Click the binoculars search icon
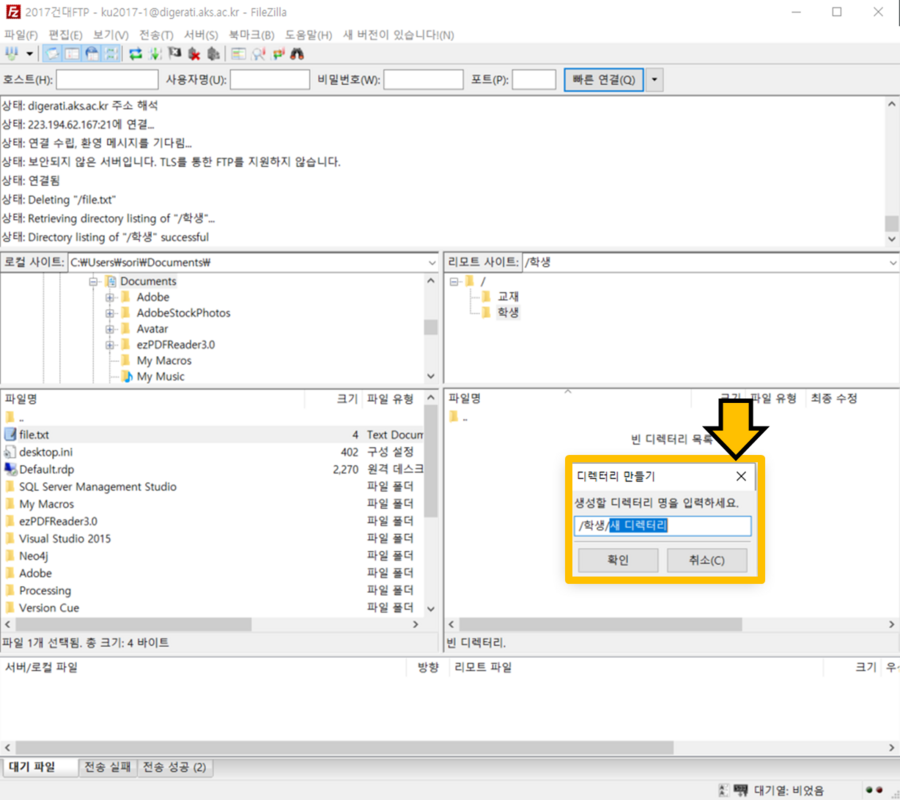 click(296, 53)
